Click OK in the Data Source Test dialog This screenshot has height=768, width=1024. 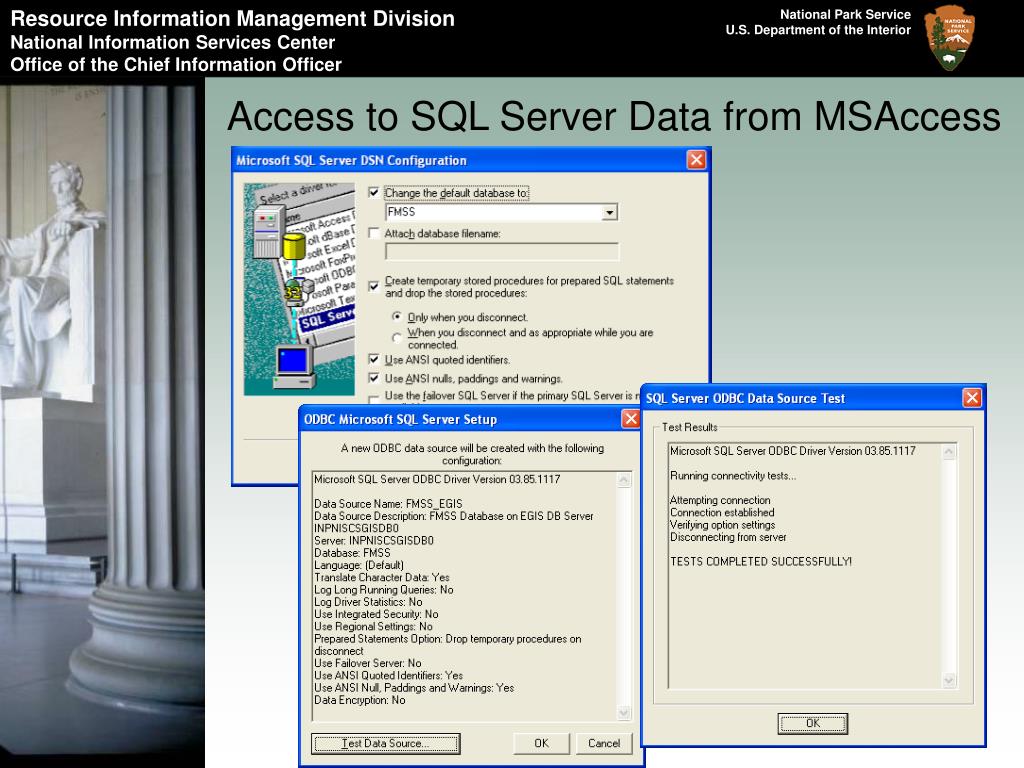click(x=812, y=723)
